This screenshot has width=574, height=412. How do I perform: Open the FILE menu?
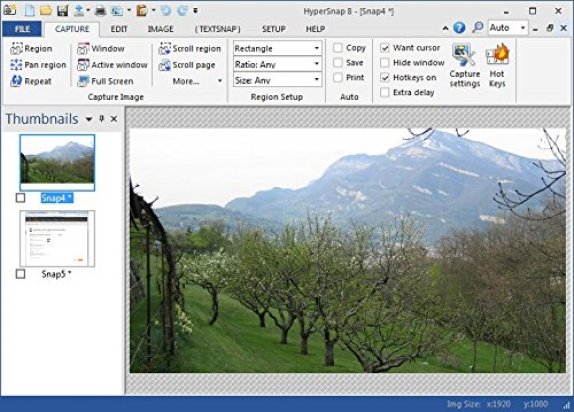click(x=22, y=29)
